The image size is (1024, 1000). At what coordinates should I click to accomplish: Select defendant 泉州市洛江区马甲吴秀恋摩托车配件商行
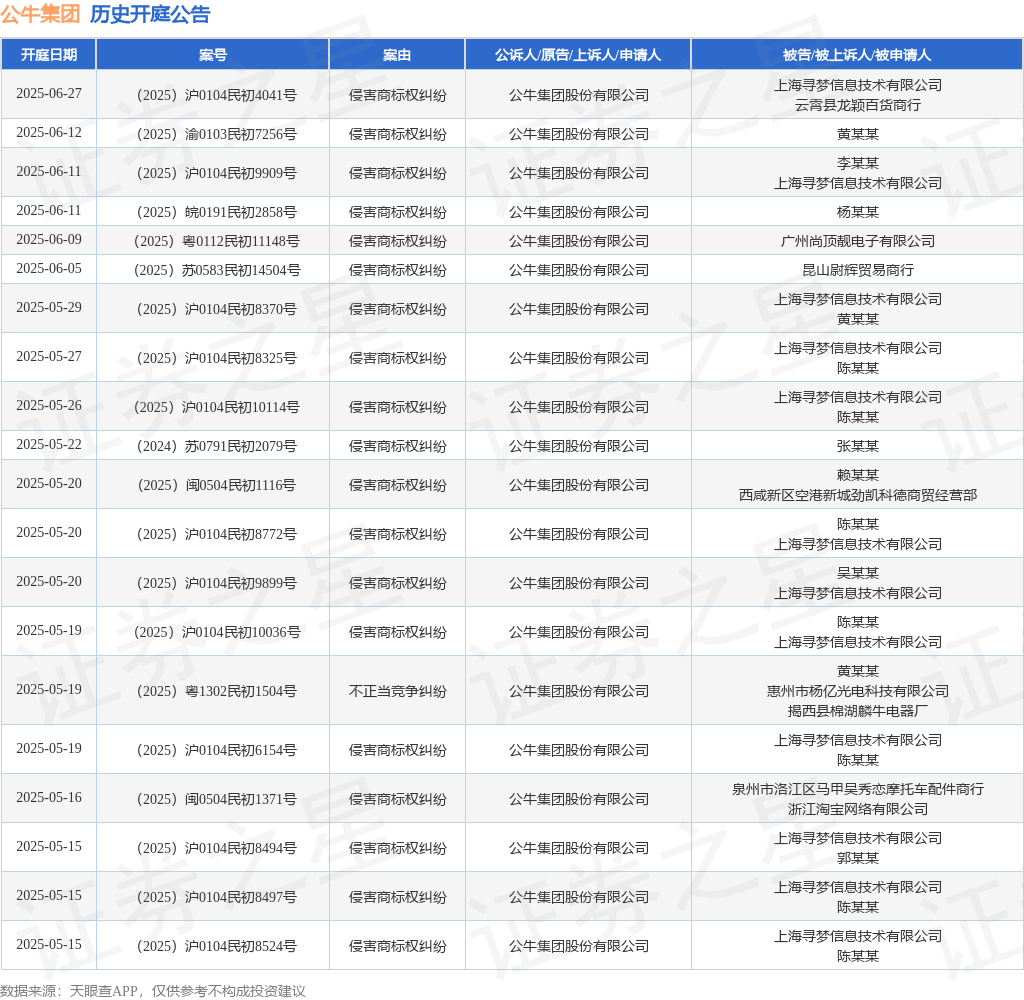[858, 790]
